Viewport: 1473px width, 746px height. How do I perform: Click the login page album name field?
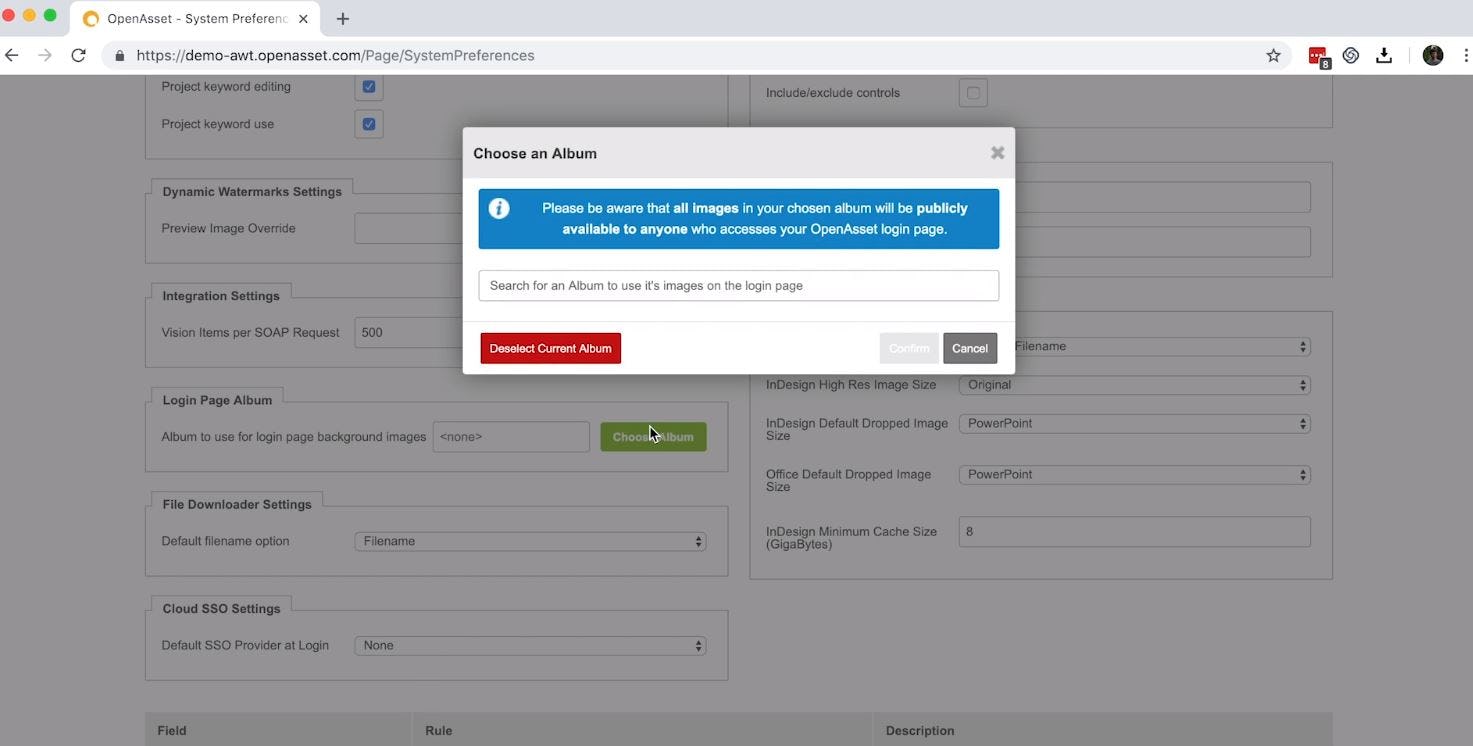(x=511, y=437)
